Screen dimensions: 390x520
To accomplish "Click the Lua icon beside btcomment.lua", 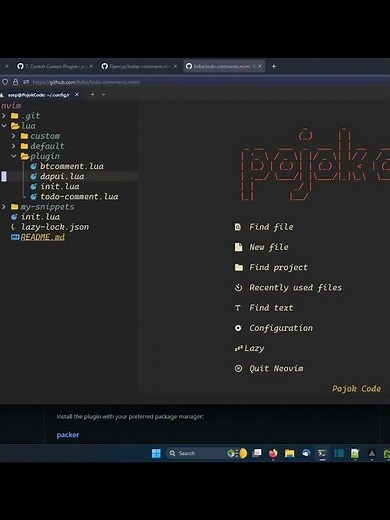I will (33, 166).
